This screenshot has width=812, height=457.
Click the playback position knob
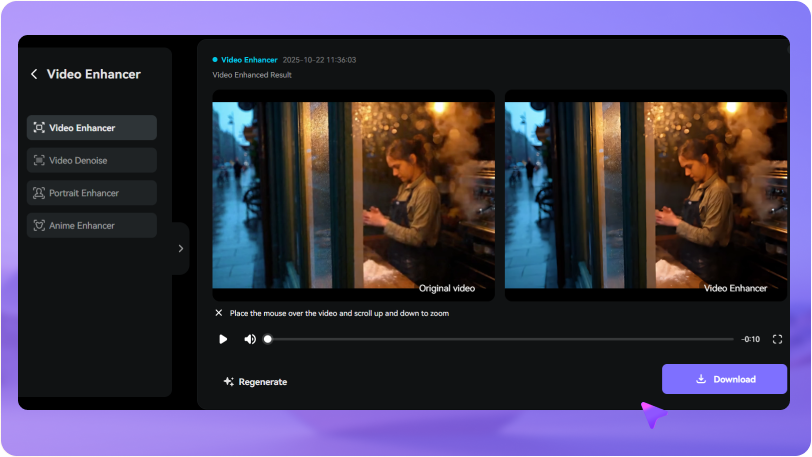268,339
